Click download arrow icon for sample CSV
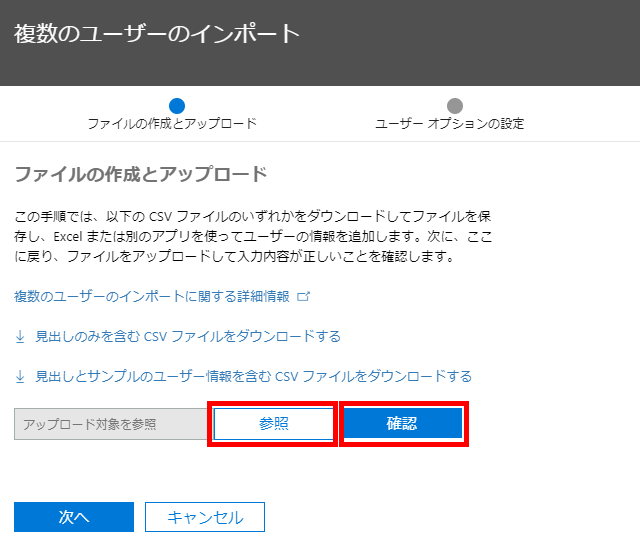Viewport: 640px width, 554px height. pos(20,376)
